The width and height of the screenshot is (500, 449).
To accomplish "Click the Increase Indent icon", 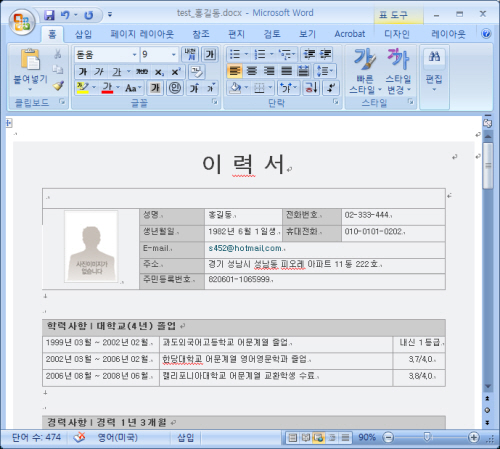I will tap(326, 54).
